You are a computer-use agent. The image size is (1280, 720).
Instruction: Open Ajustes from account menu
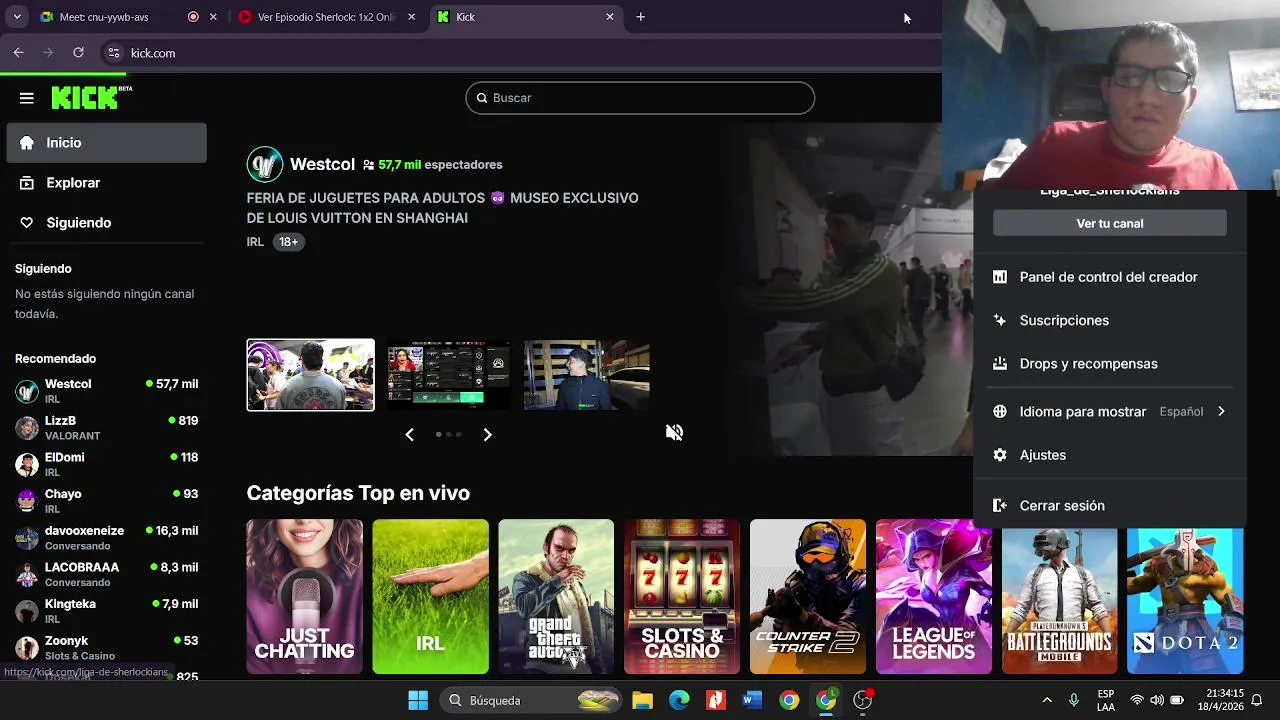[1109, 455]
